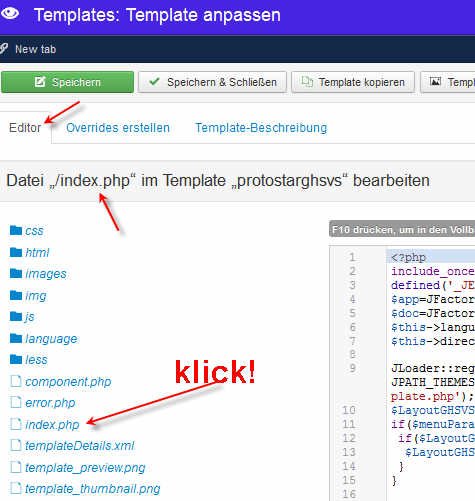Click line number 10 in gutter

349,410
